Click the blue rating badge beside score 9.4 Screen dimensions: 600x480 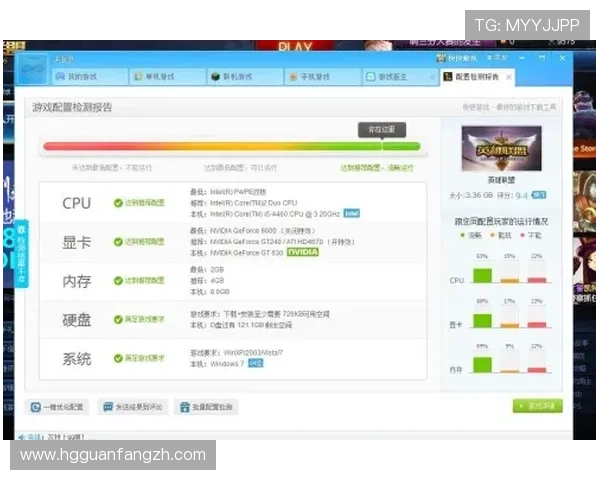(539, 195)
